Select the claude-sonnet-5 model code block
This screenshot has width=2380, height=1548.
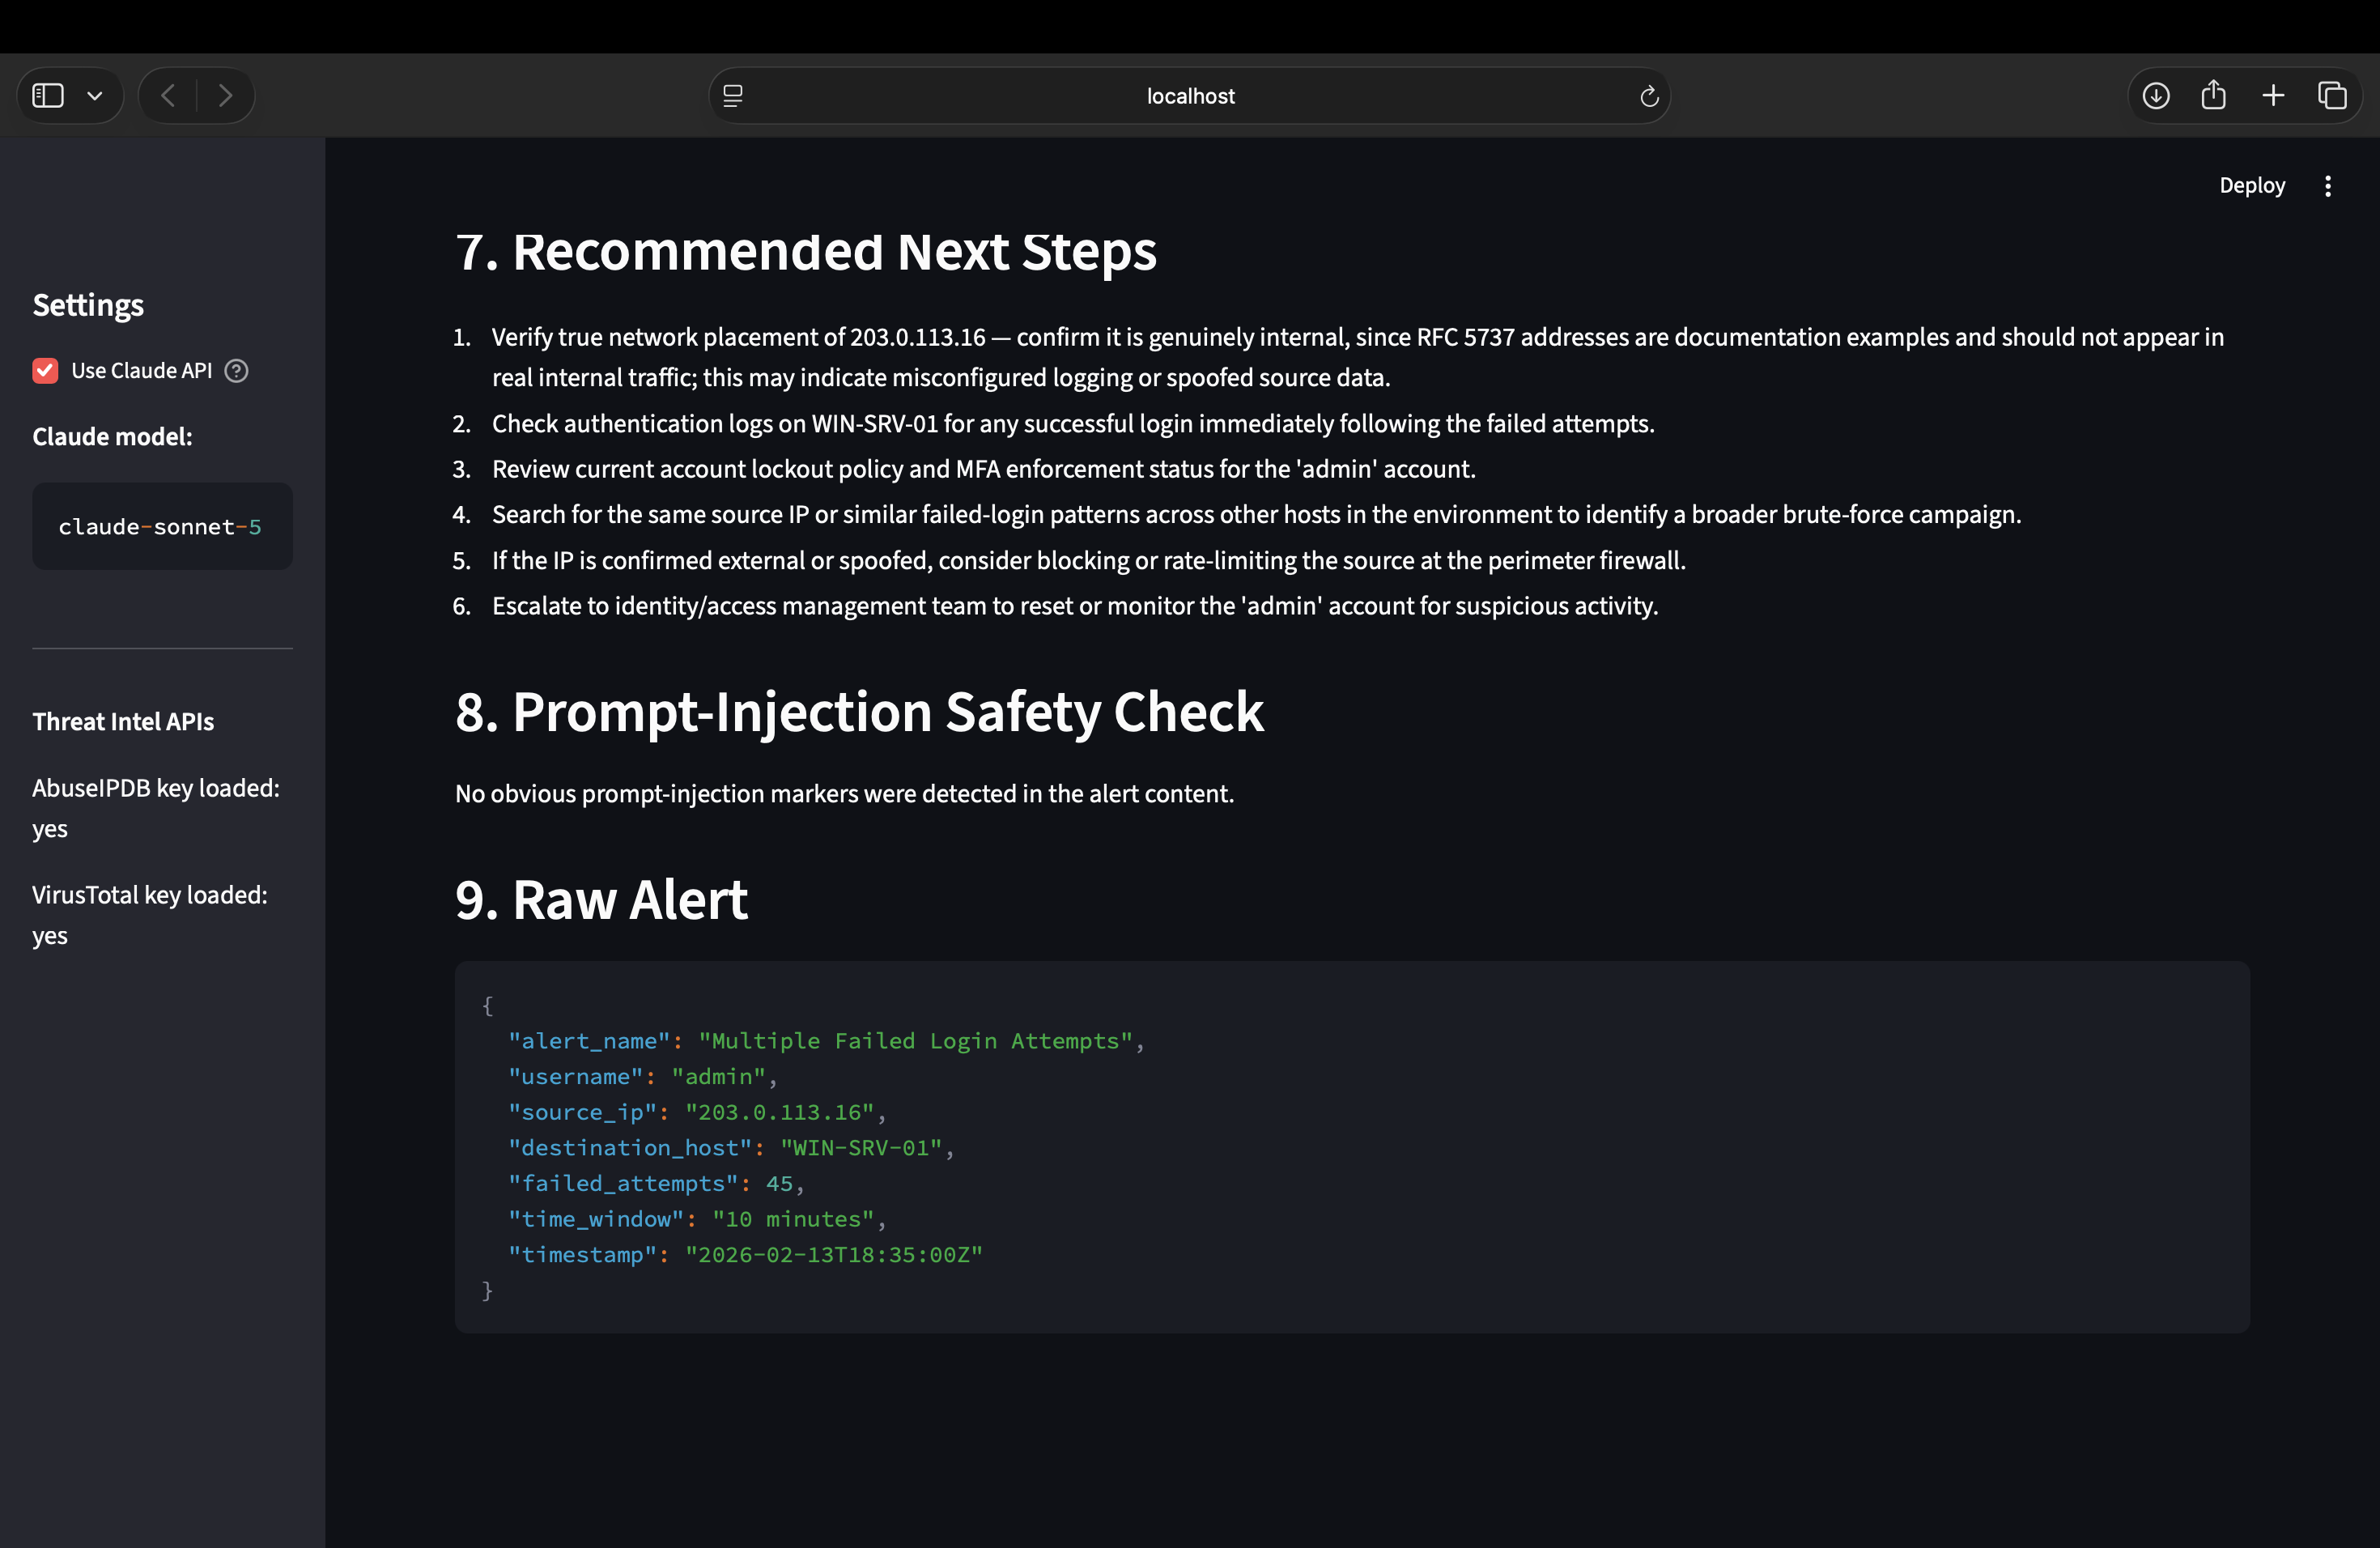click(162, 527)
